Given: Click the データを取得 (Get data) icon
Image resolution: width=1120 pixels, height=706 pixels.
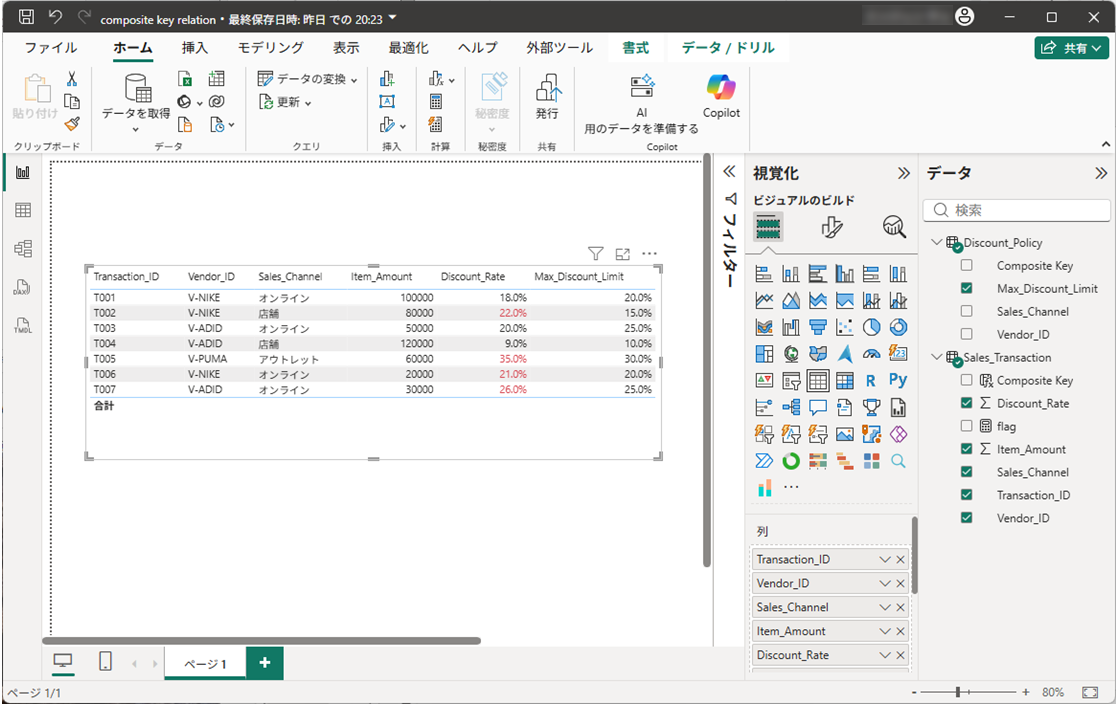Looking at the screenshot, I should click(x=137, y=91).
